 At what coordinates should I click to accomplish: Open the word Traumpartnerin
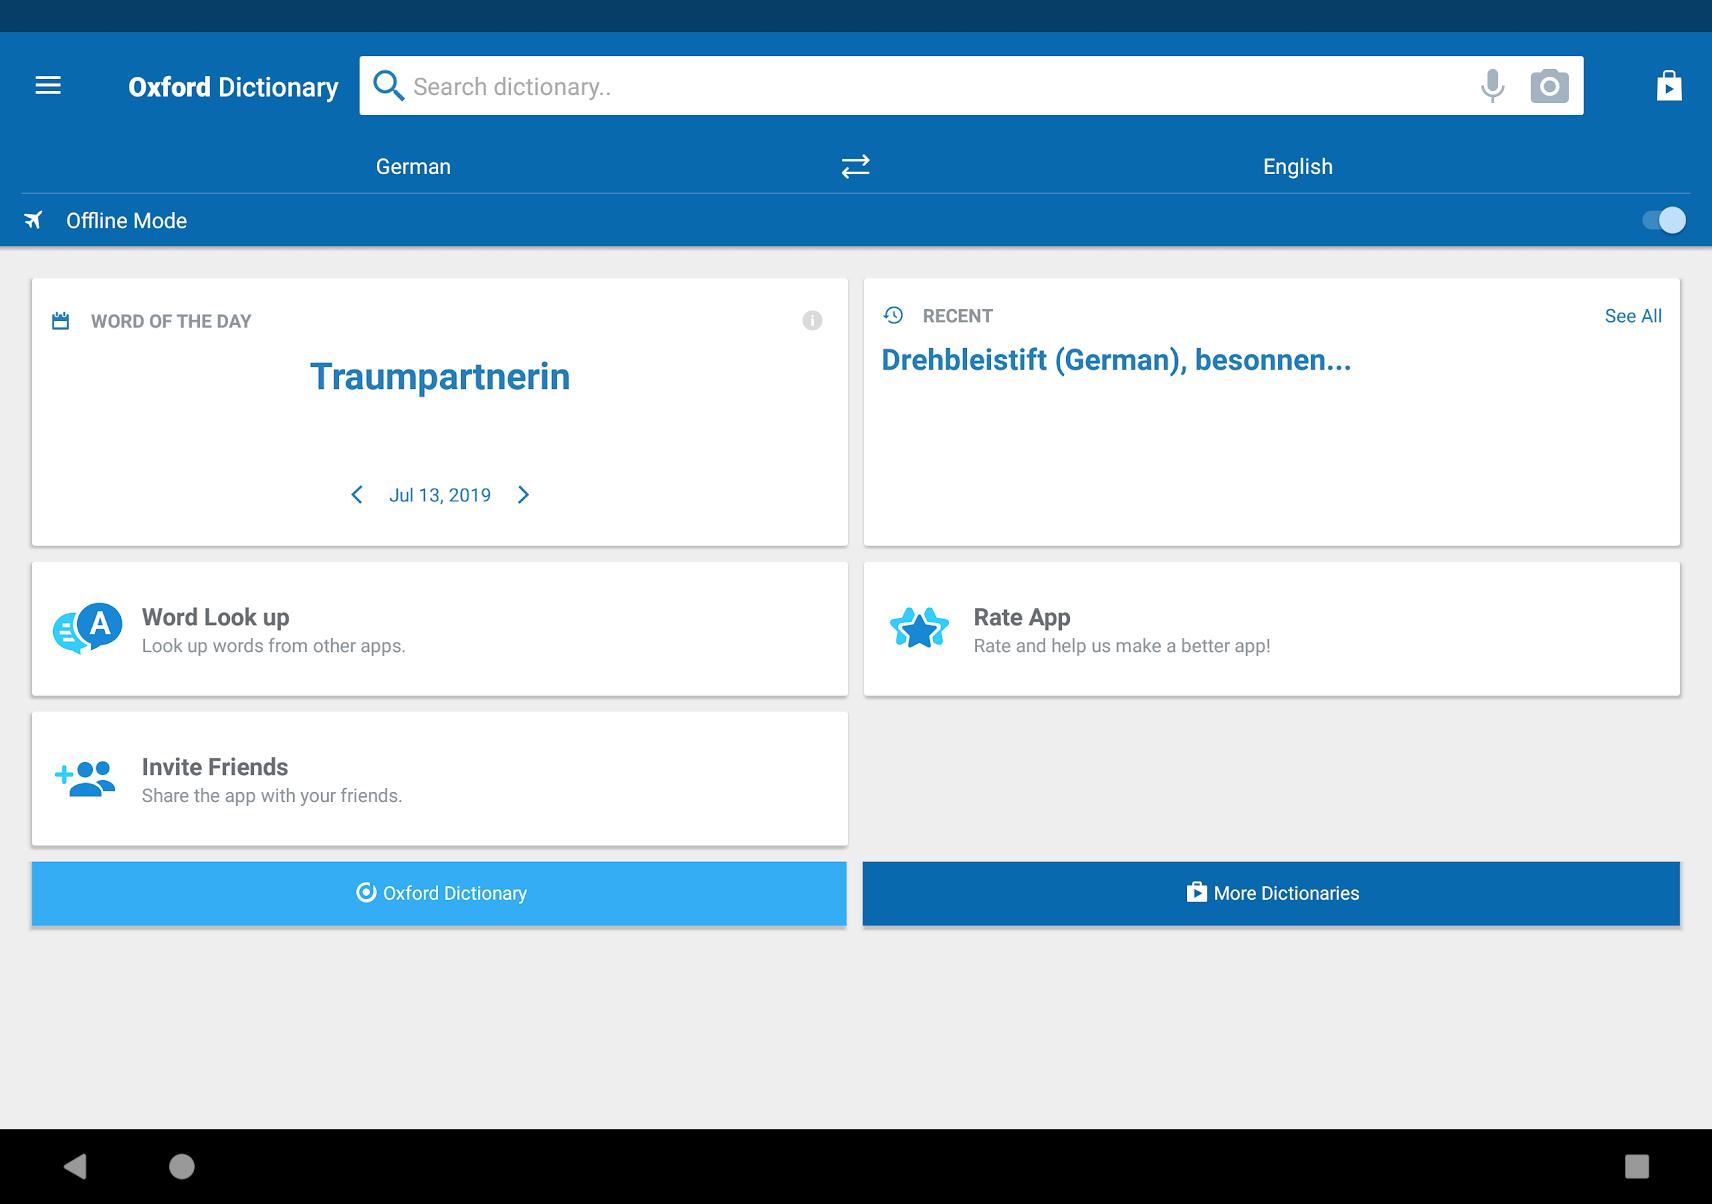tap(440, 377)
